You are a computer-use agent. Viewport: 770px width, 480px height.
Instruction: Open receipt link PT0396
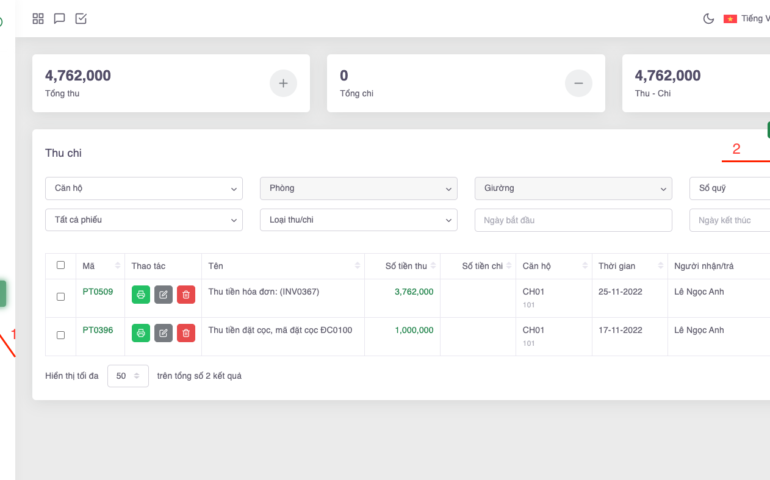click(97, 330)
